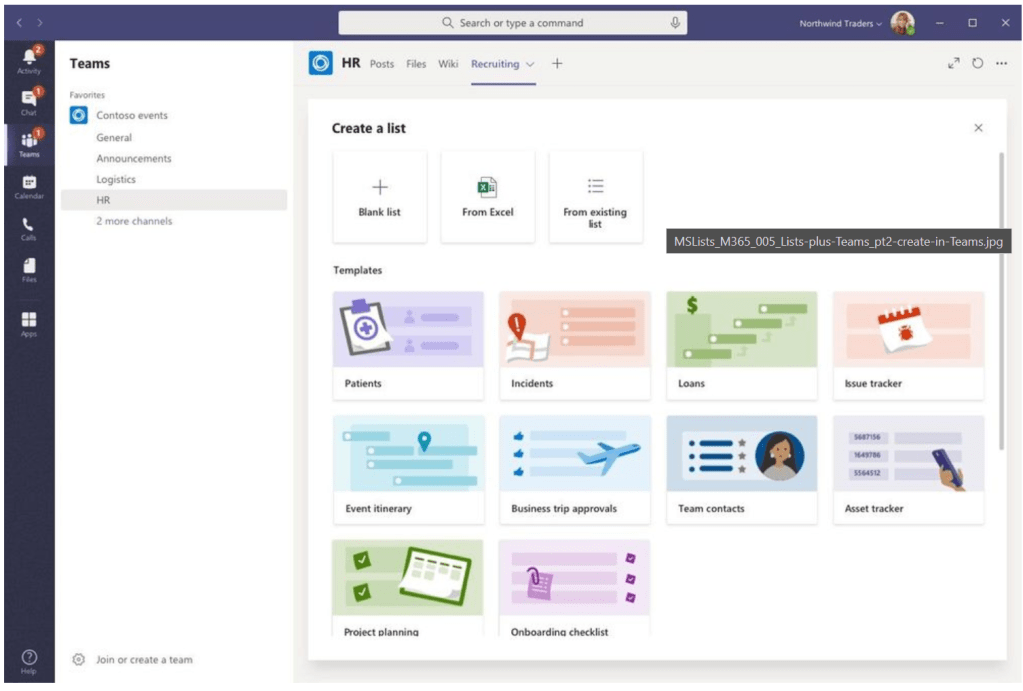The image size is (1023, 691).
Task: Switch to the Wiki tab
Action: 448,64
